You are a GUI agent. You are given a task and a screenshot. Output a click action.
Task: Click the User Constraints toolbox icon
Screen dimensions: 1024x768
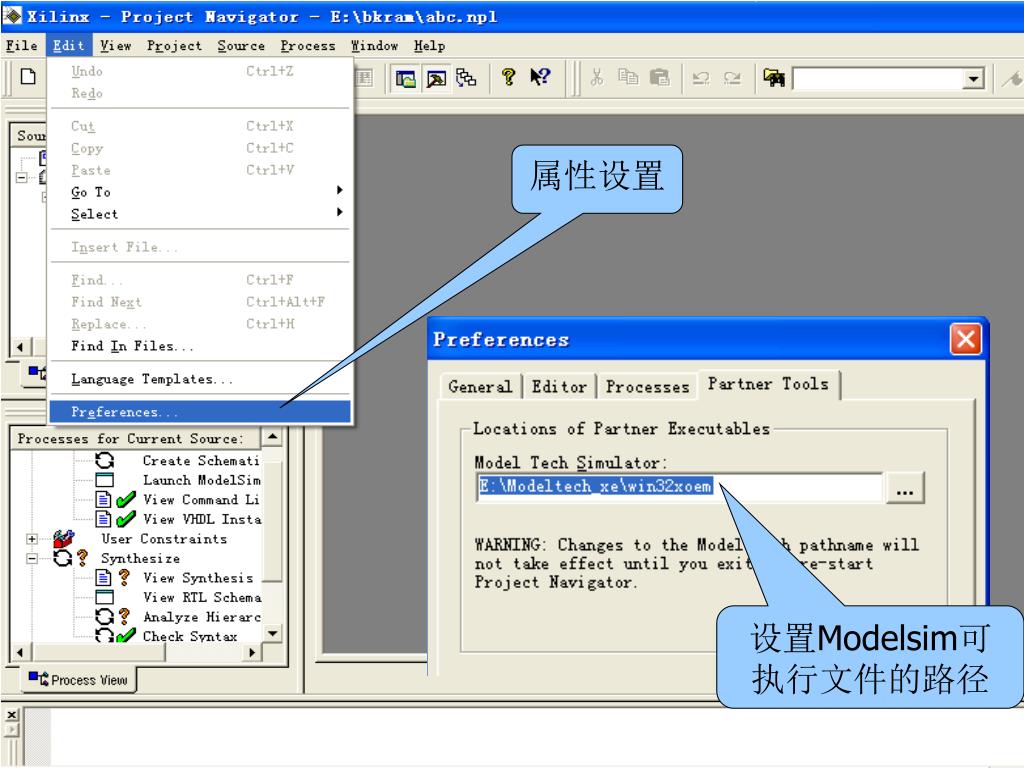point(63,539)
